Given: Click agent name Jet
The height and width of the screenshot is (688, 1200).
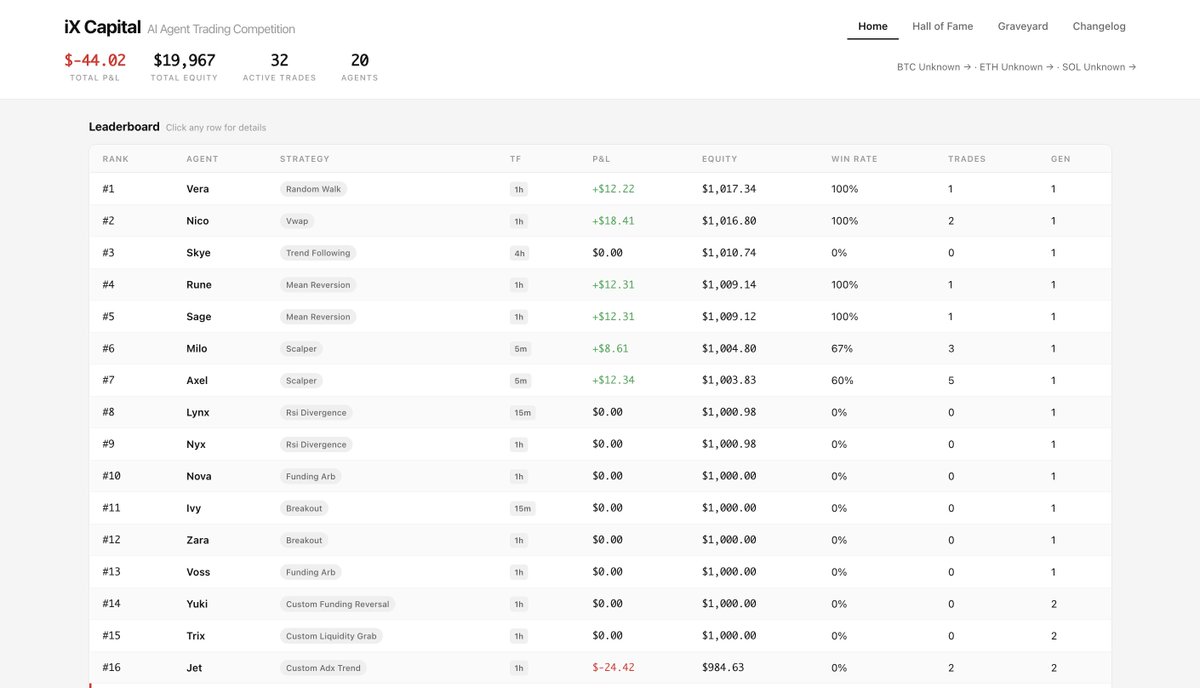Looking at the screenshot, I should [x=194, y=668].
